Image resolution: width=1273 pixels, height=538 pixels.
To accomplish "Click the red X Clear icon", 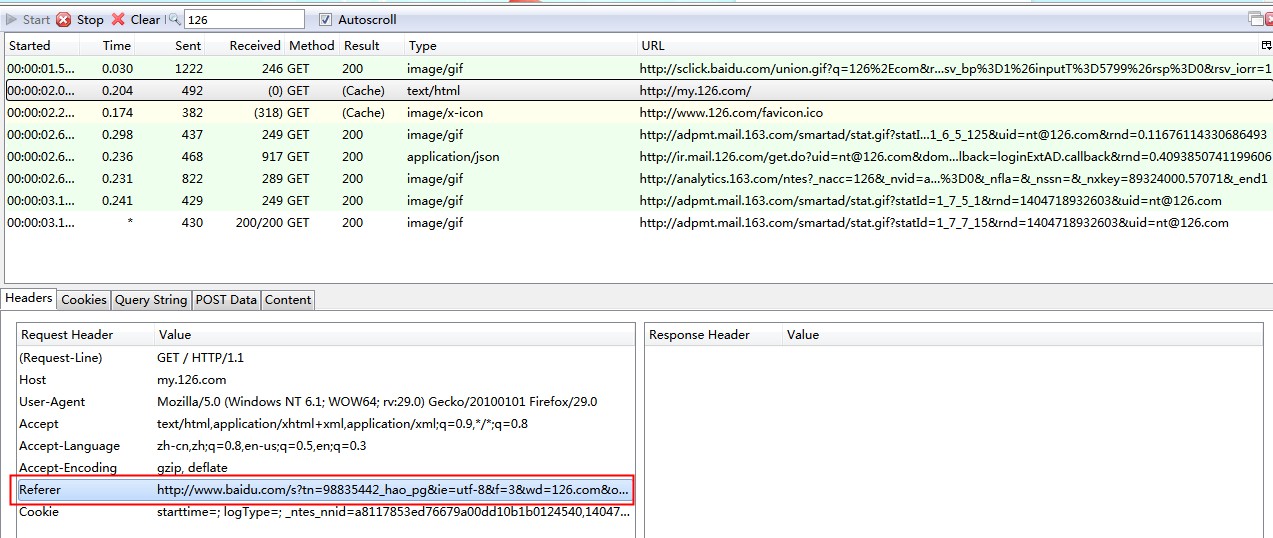I will tap(118, 19).
